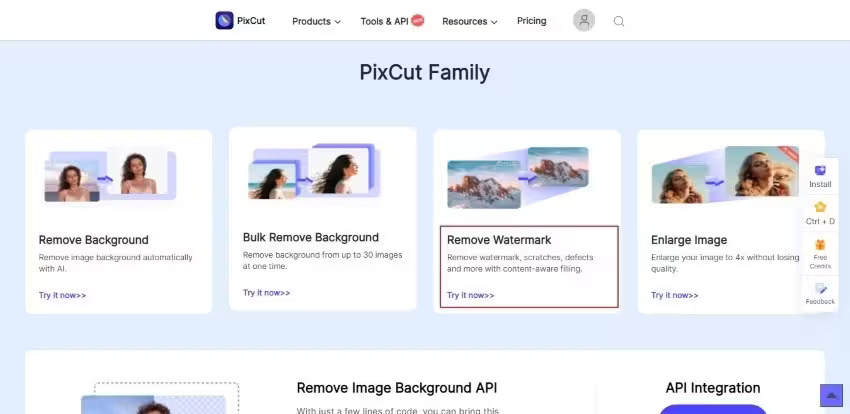Click Try it now under Enlarge Image

pyautogui.click(x=674, y=295)
